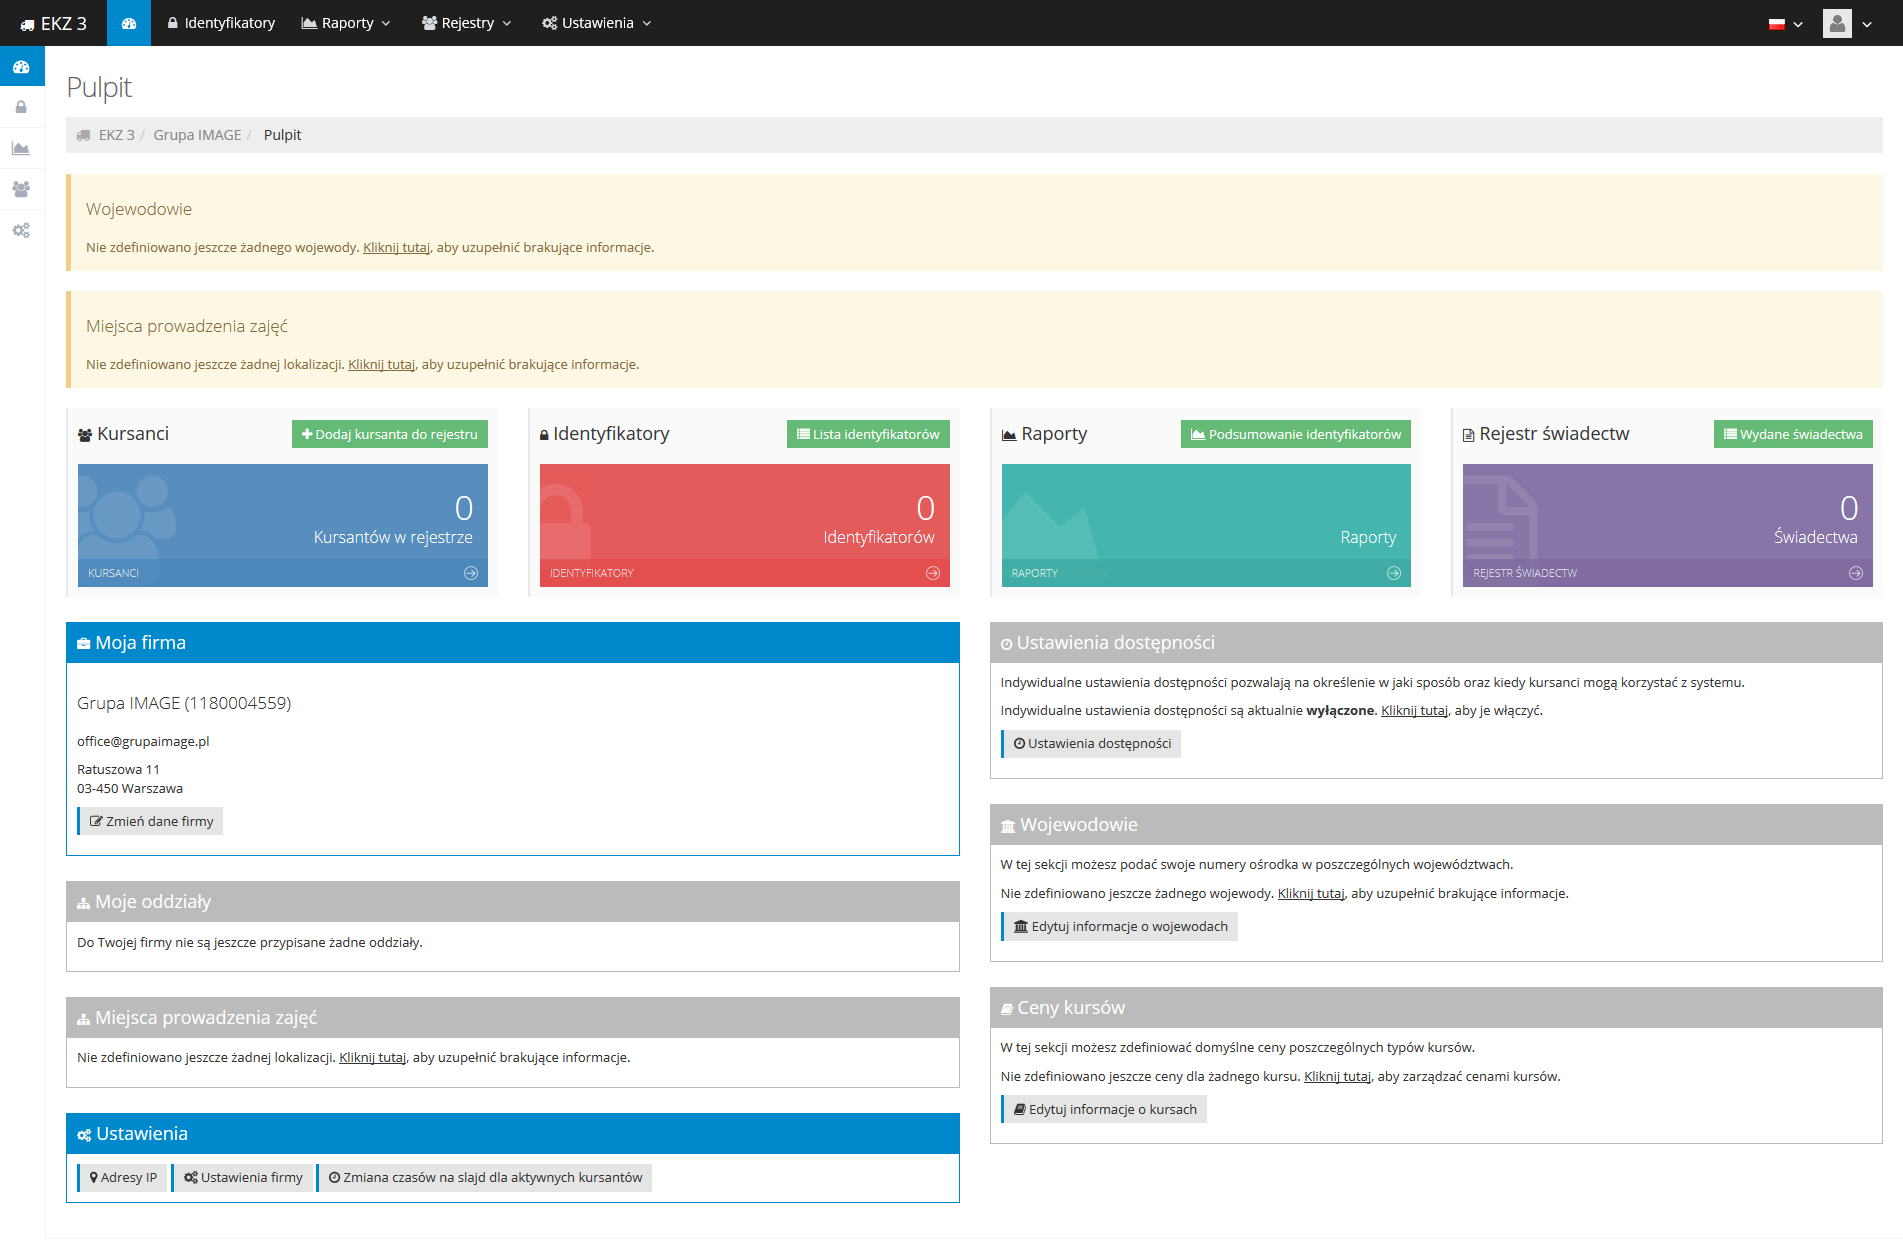
Task: Click Kliknij tutaj in Miejsca prowadzenia zajęć alert
Action: (381, 365)
